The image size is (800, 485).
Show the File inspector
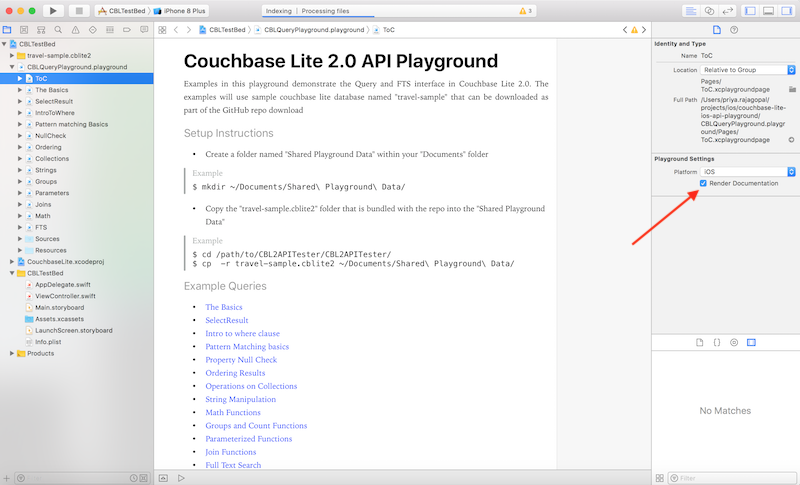(717, 30)
